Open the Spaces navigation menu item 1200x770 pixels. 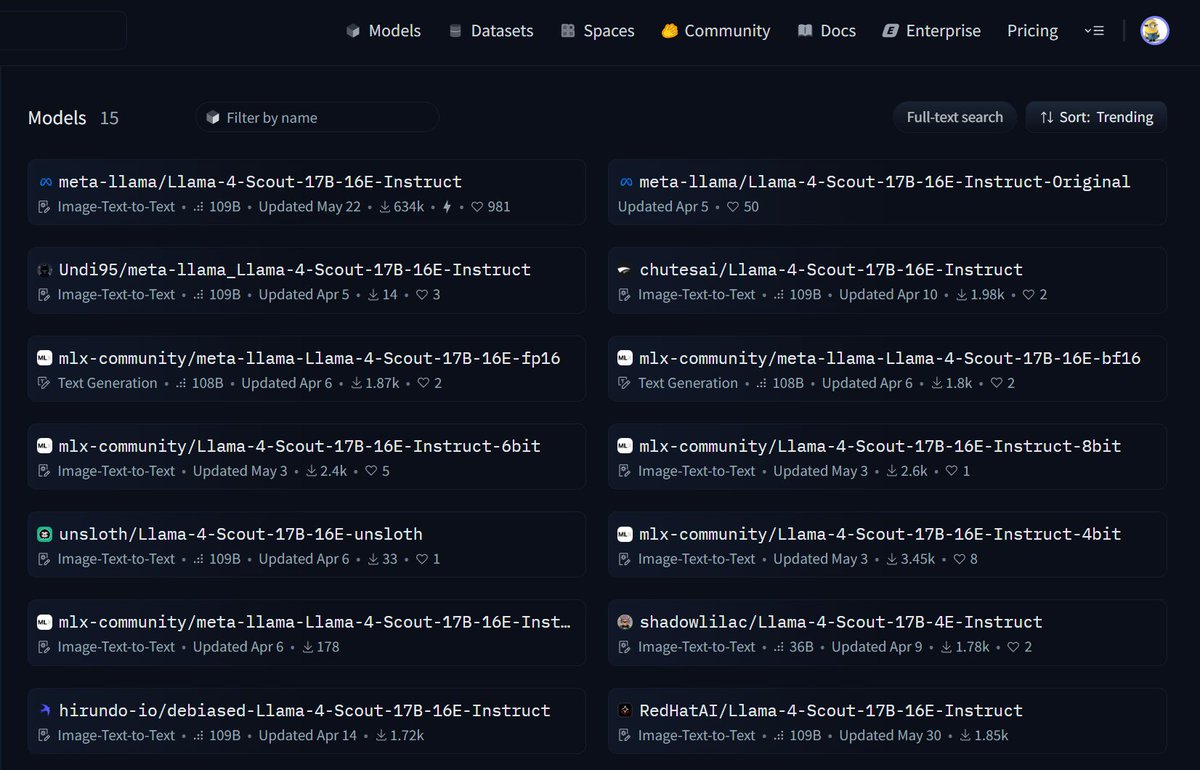(597, 31)
